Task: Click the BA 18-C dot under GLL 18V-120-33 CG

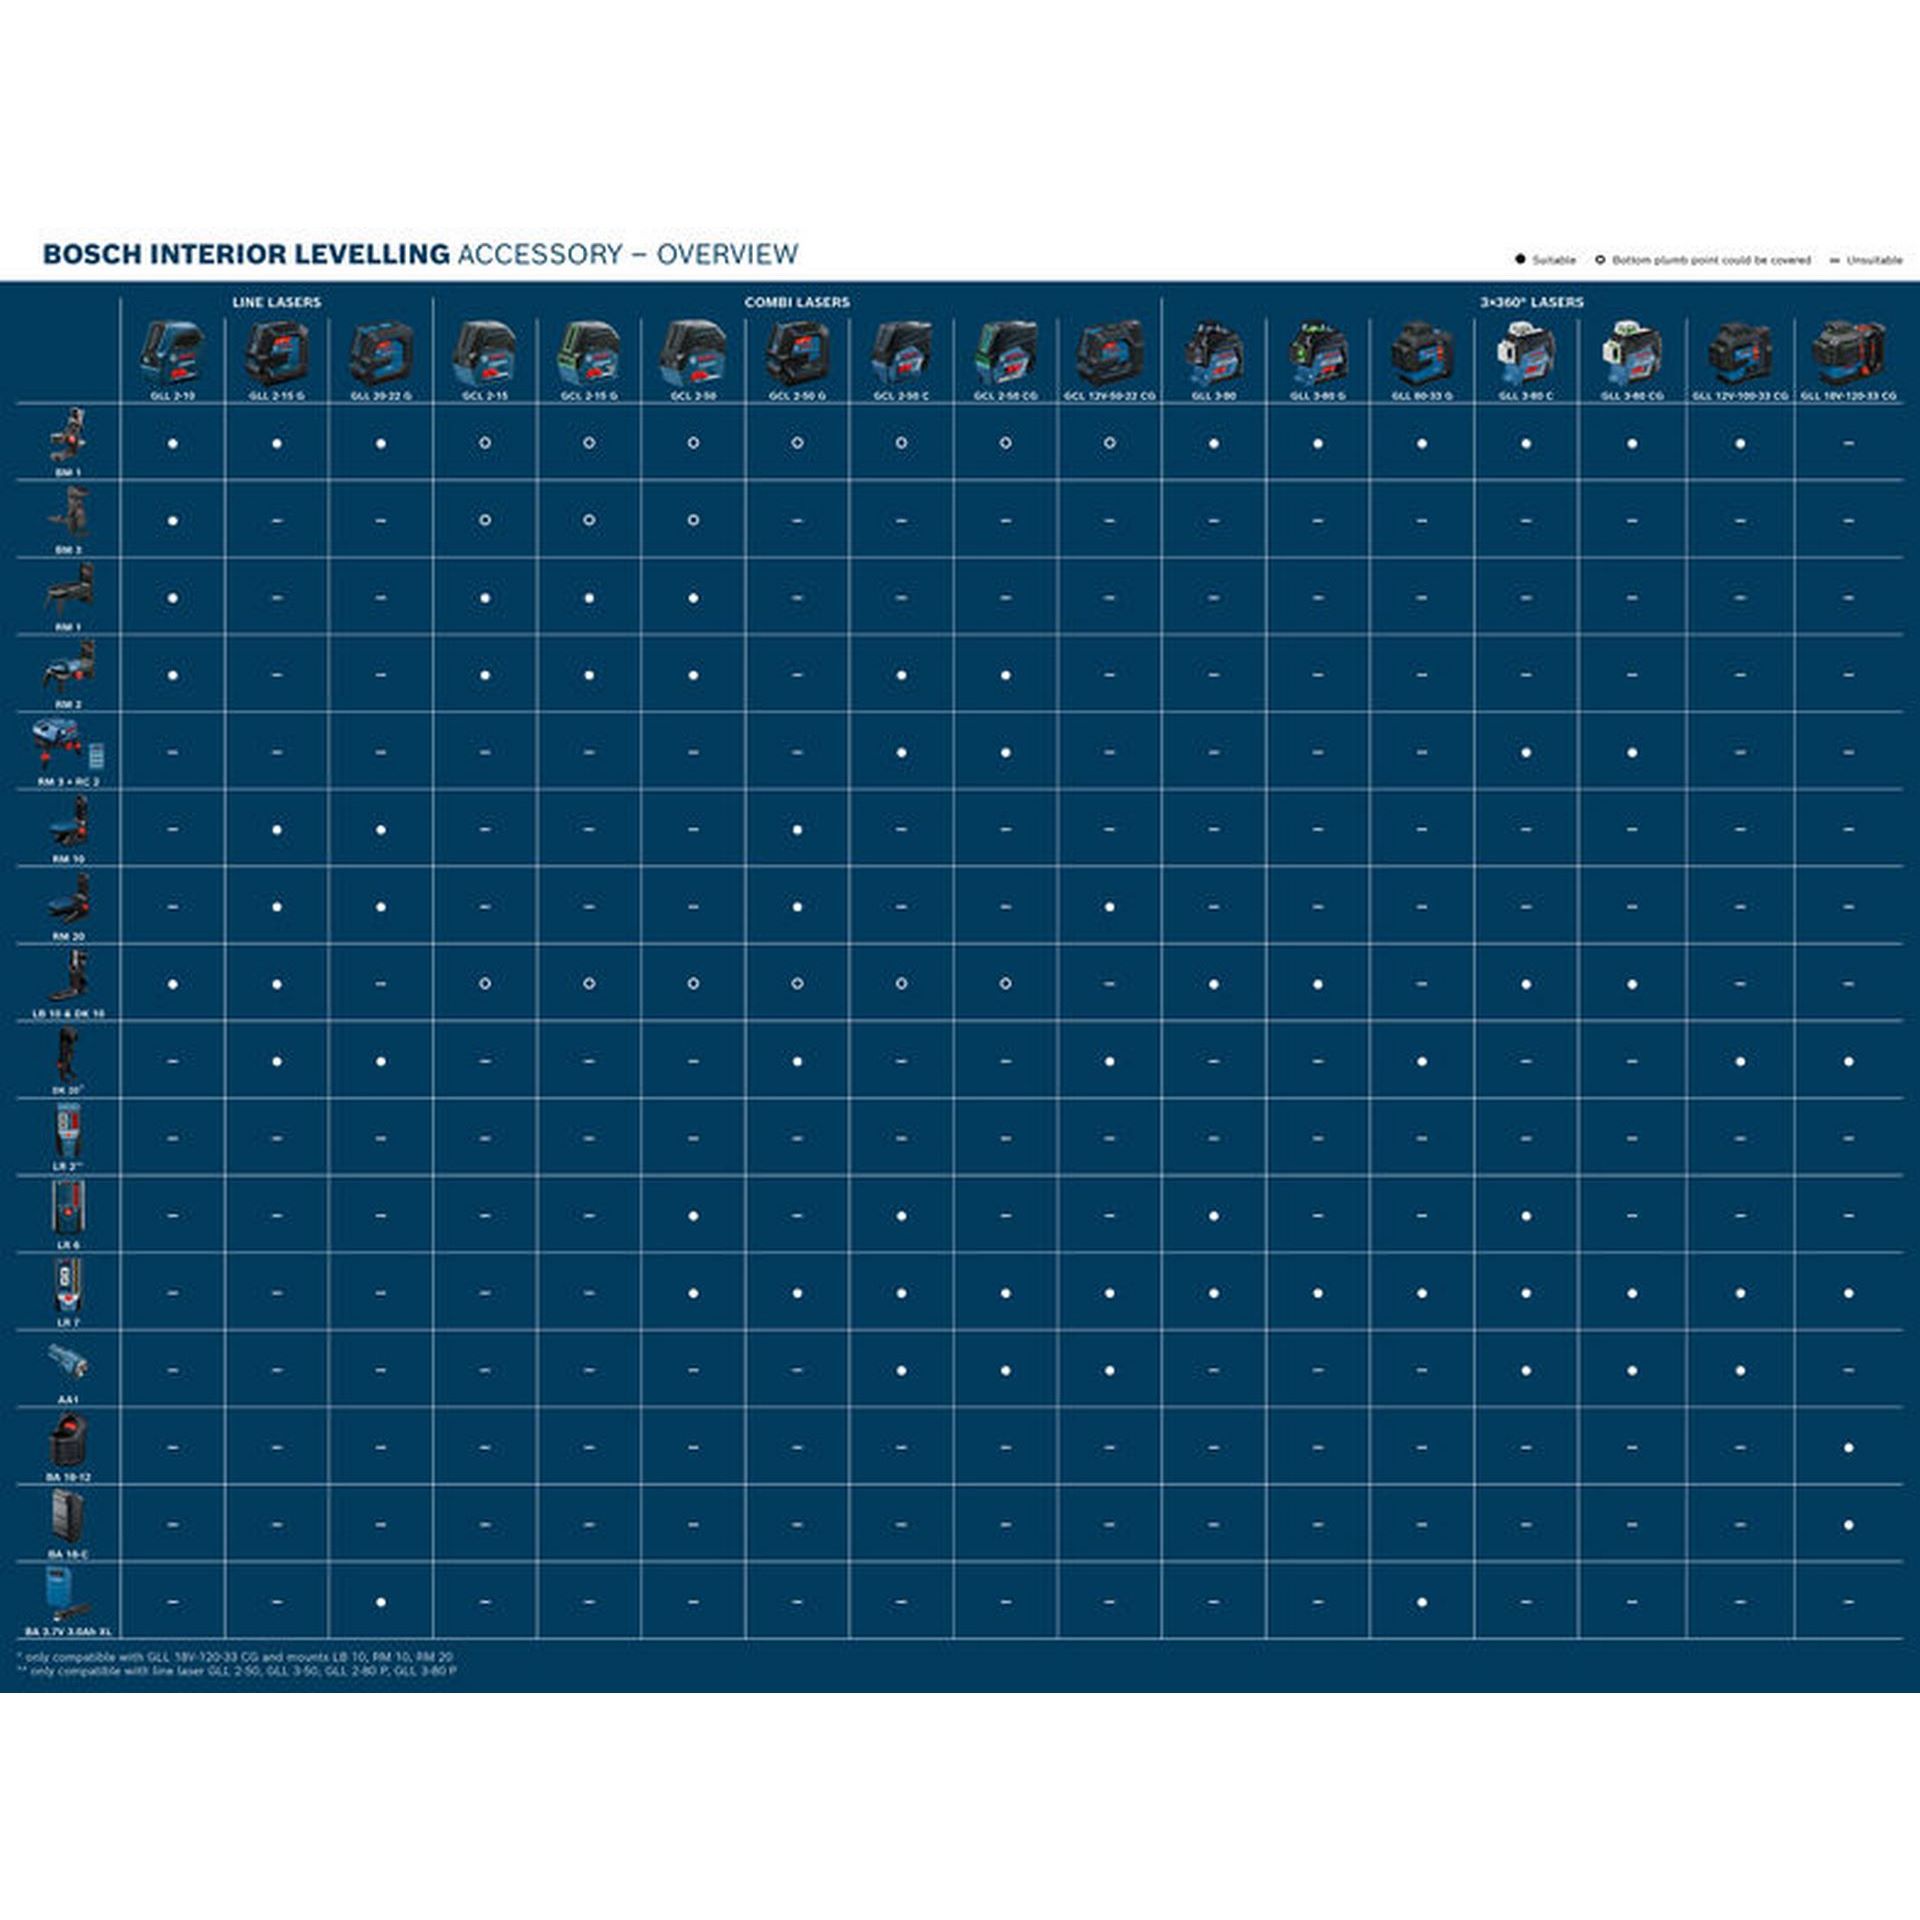Action: pos(1848,1525)
